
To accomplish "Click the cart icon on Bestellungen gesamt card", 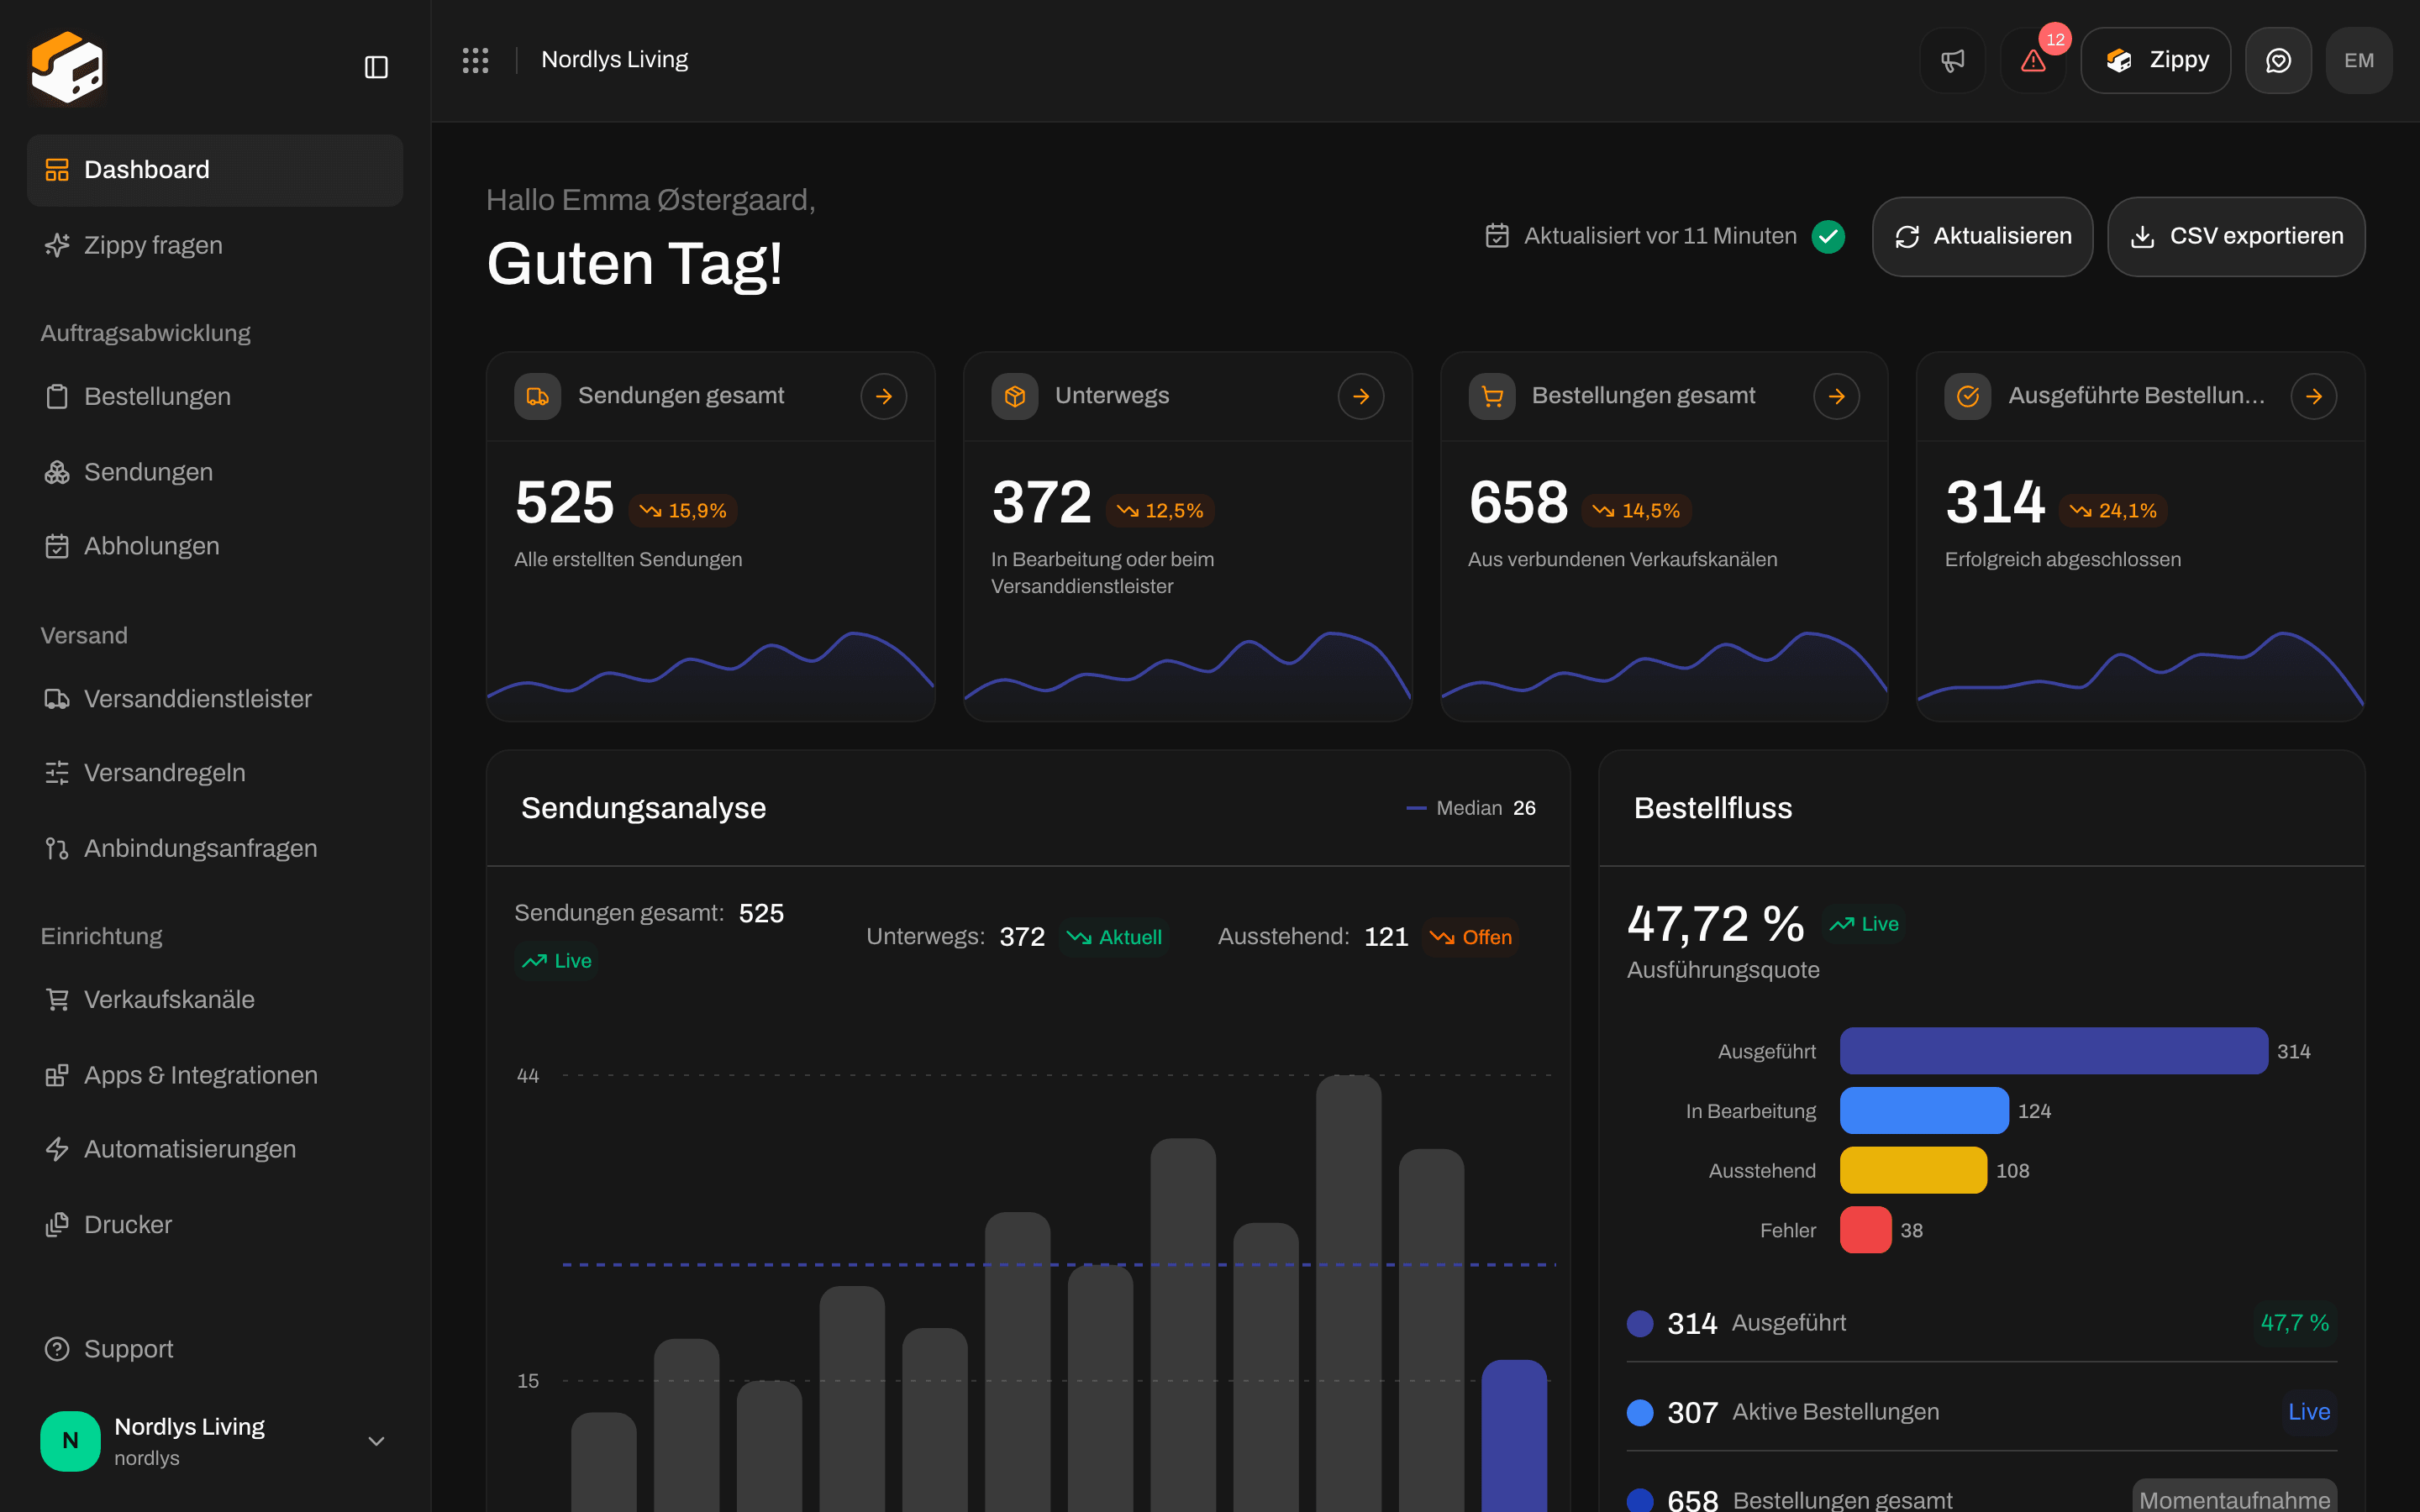I will point(1492,396).
